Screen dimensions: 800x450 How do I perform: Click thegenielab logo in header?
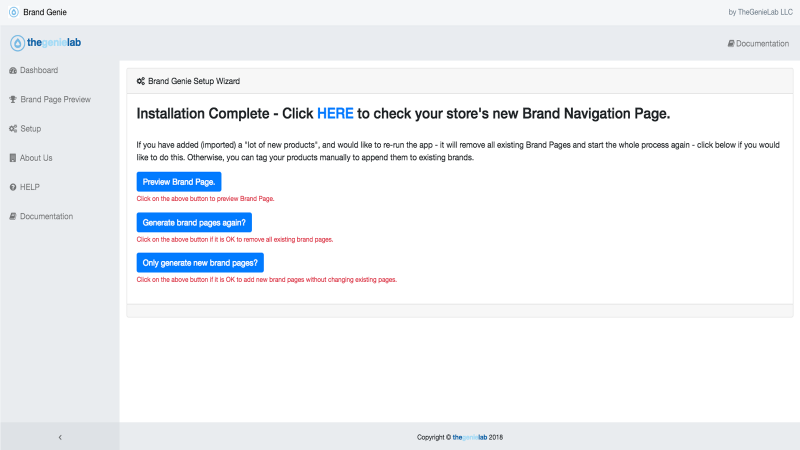(45, 43)
